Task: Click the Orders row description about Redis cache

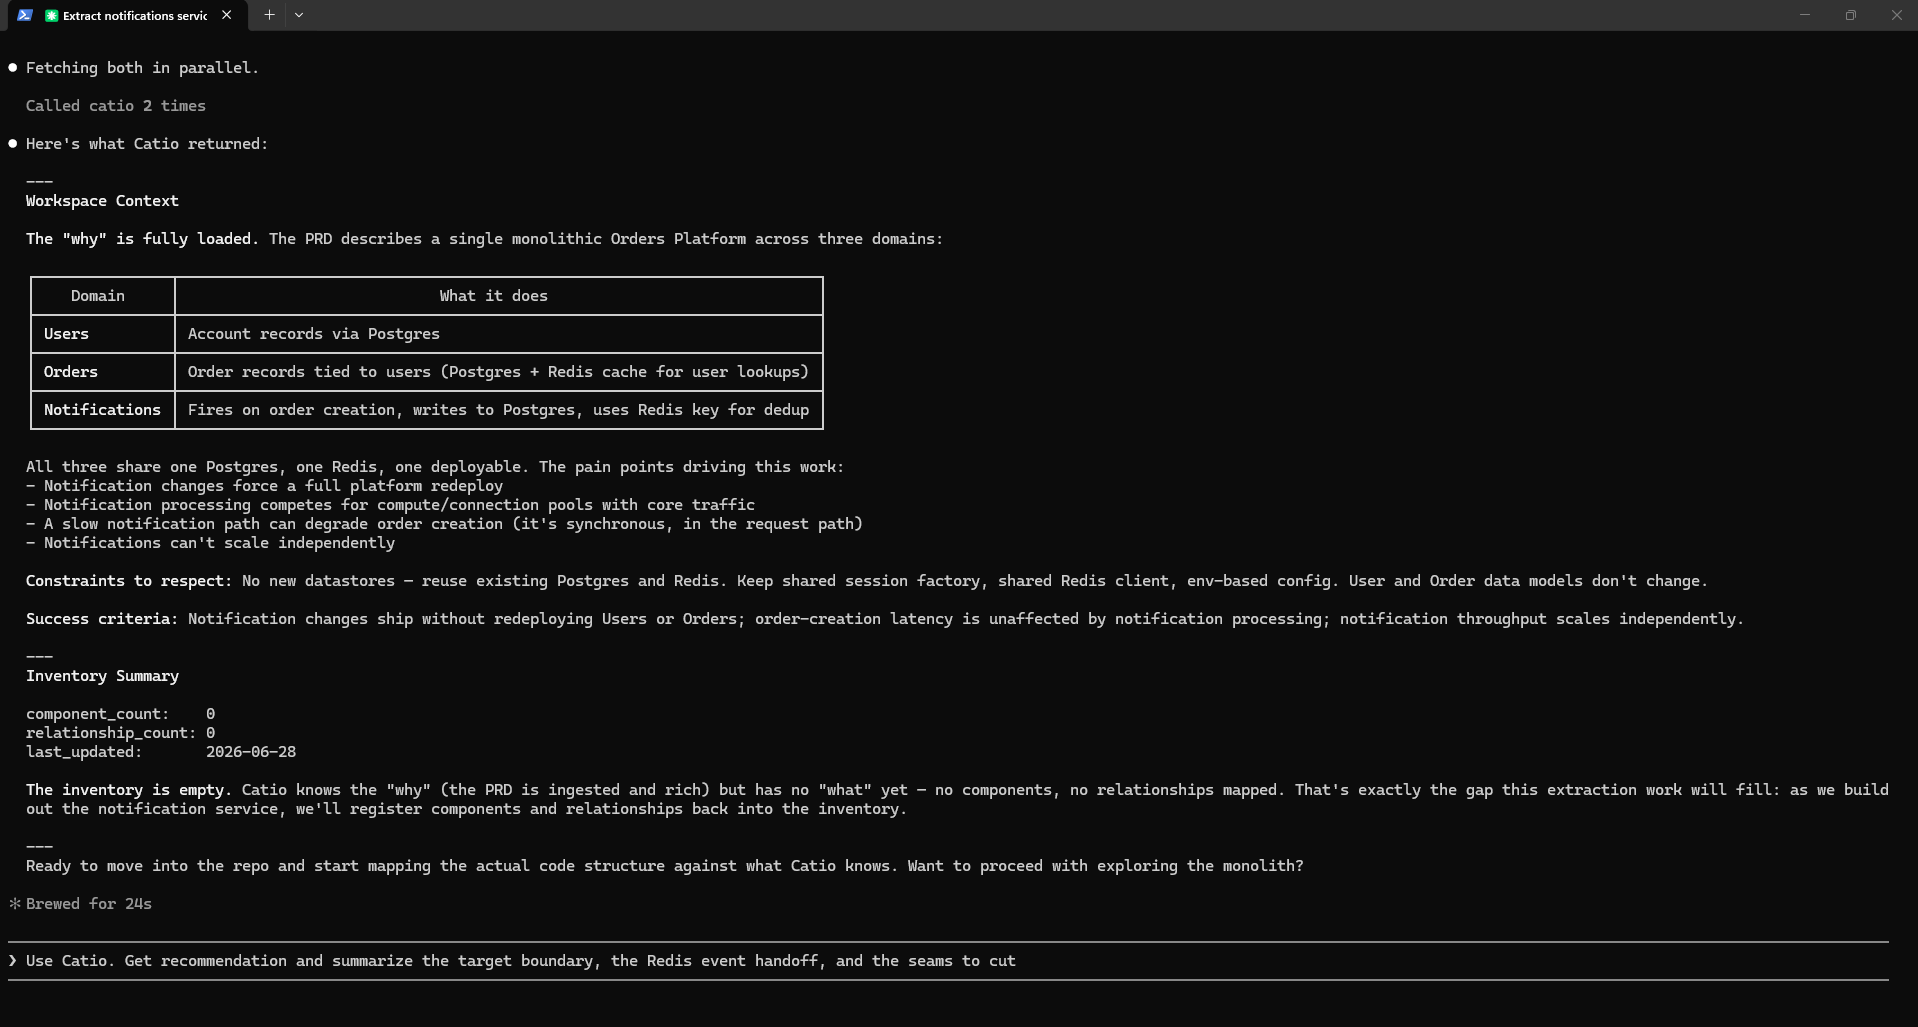Action: (x=498, y=372)
